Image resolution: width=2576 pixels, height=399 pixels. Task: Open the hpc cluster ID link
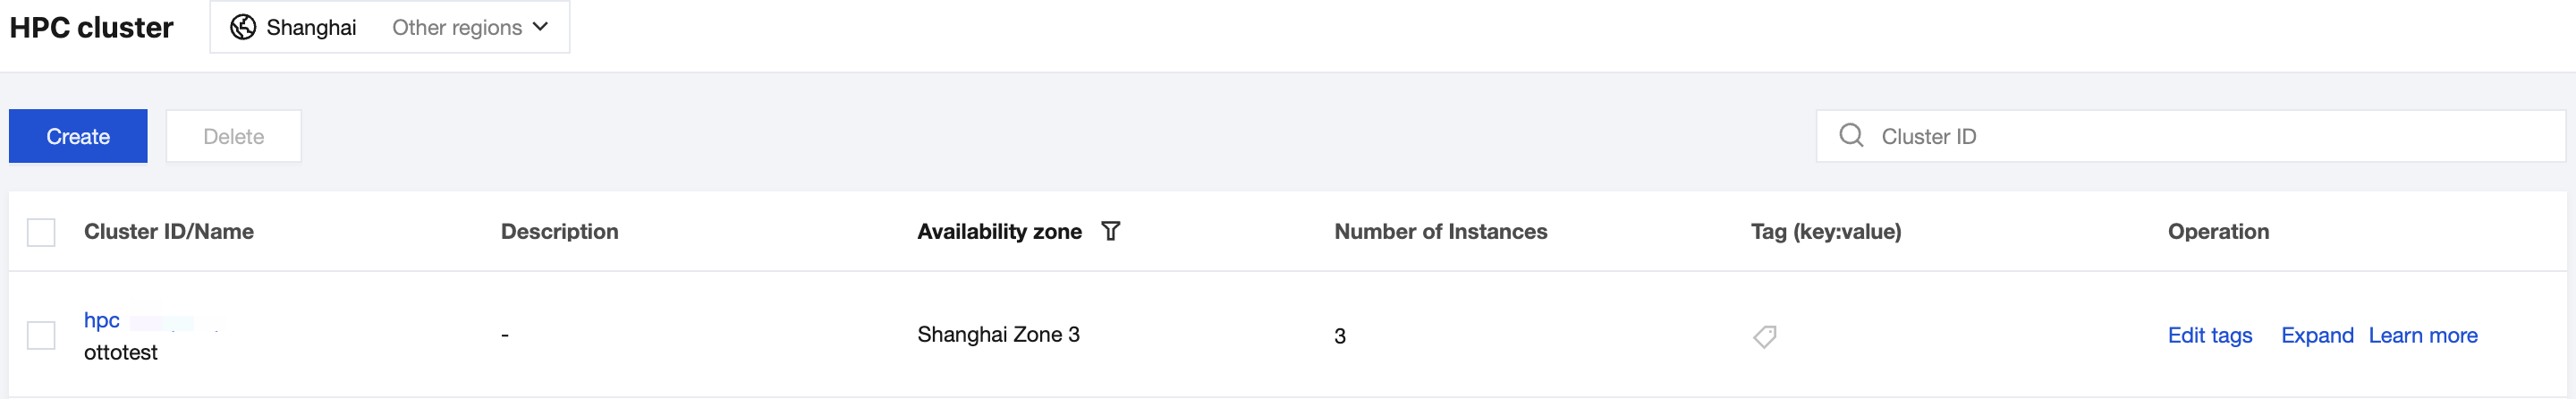tap(102, 320)
